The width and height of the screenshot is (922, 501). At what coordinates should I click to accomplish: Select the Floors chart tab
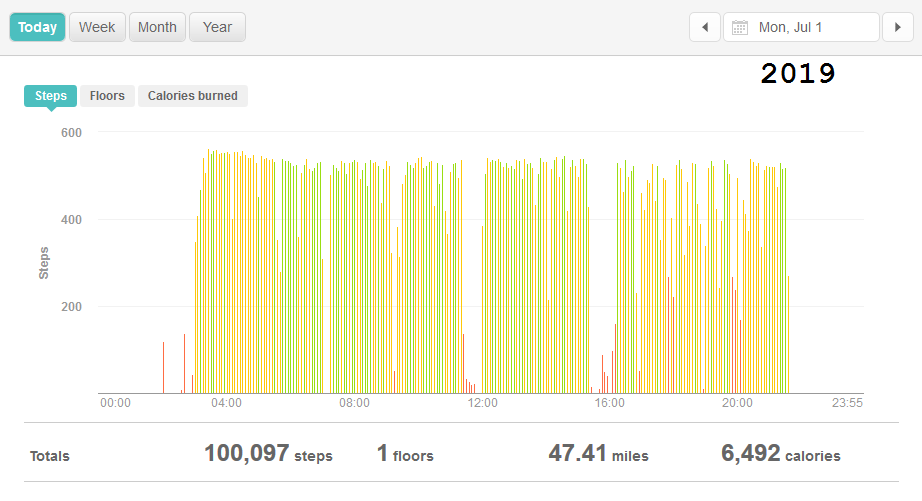coord(107,96)
